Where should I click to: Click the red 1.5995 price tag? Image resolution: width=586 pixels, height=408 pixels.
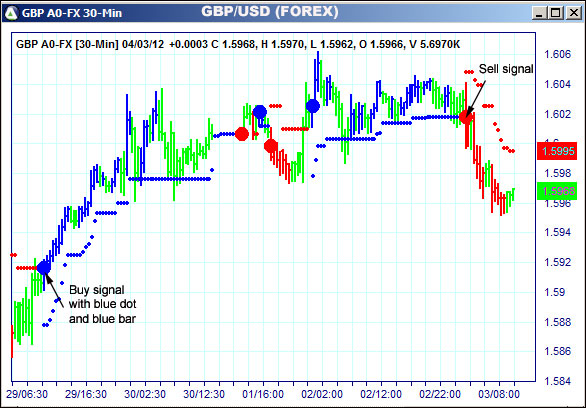pyautogui.click(x=557, y=151)
